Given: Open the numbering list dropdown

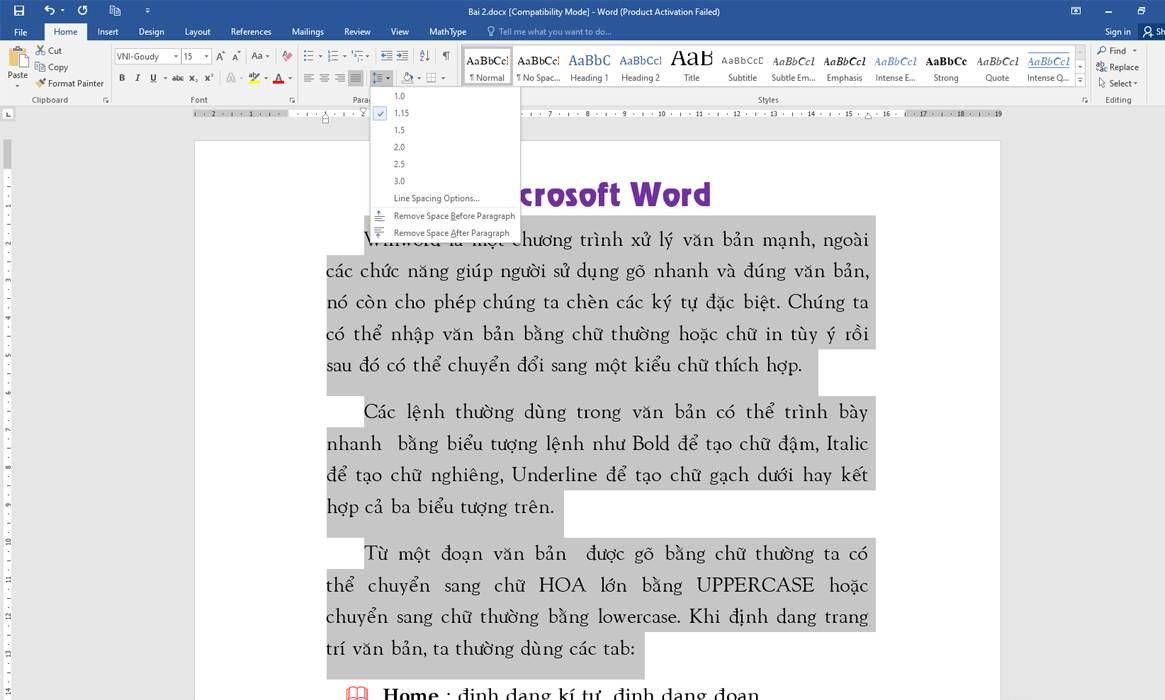Looking at the screenshot, I should tap(344, 56).
